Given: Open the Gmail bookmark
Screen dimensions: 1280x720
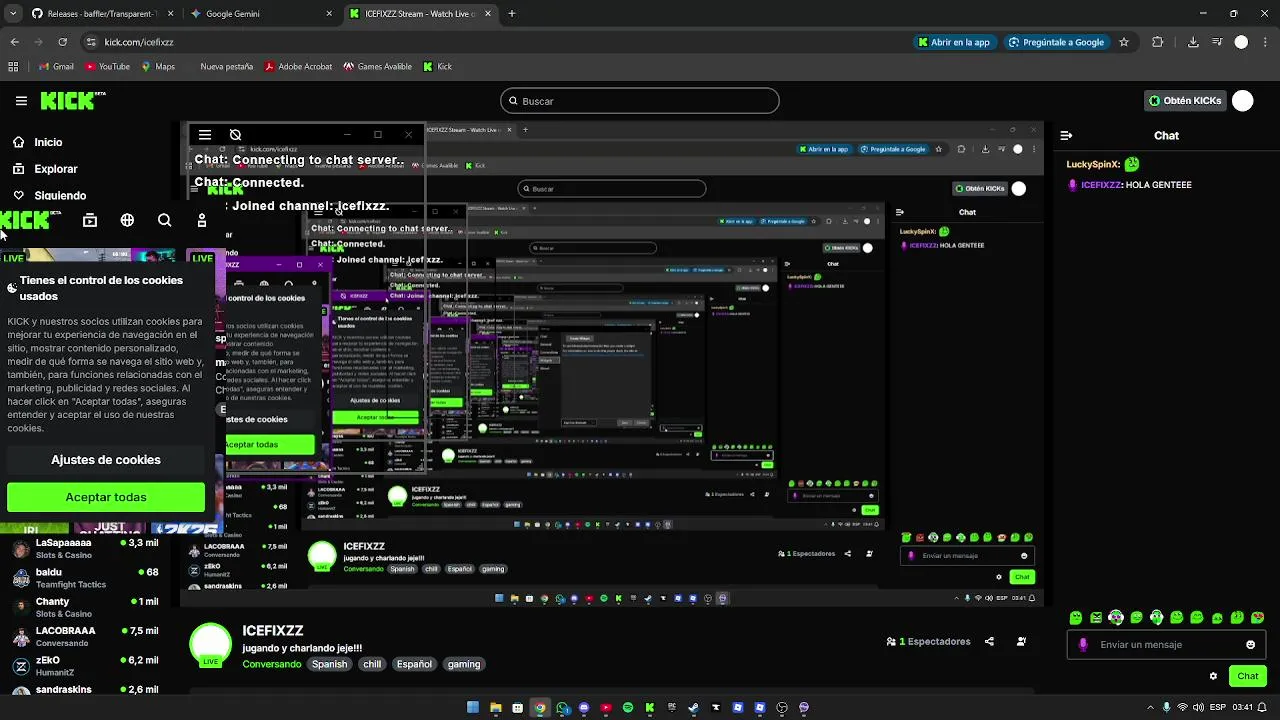Looking at the screenshot, I should point(56,67).
